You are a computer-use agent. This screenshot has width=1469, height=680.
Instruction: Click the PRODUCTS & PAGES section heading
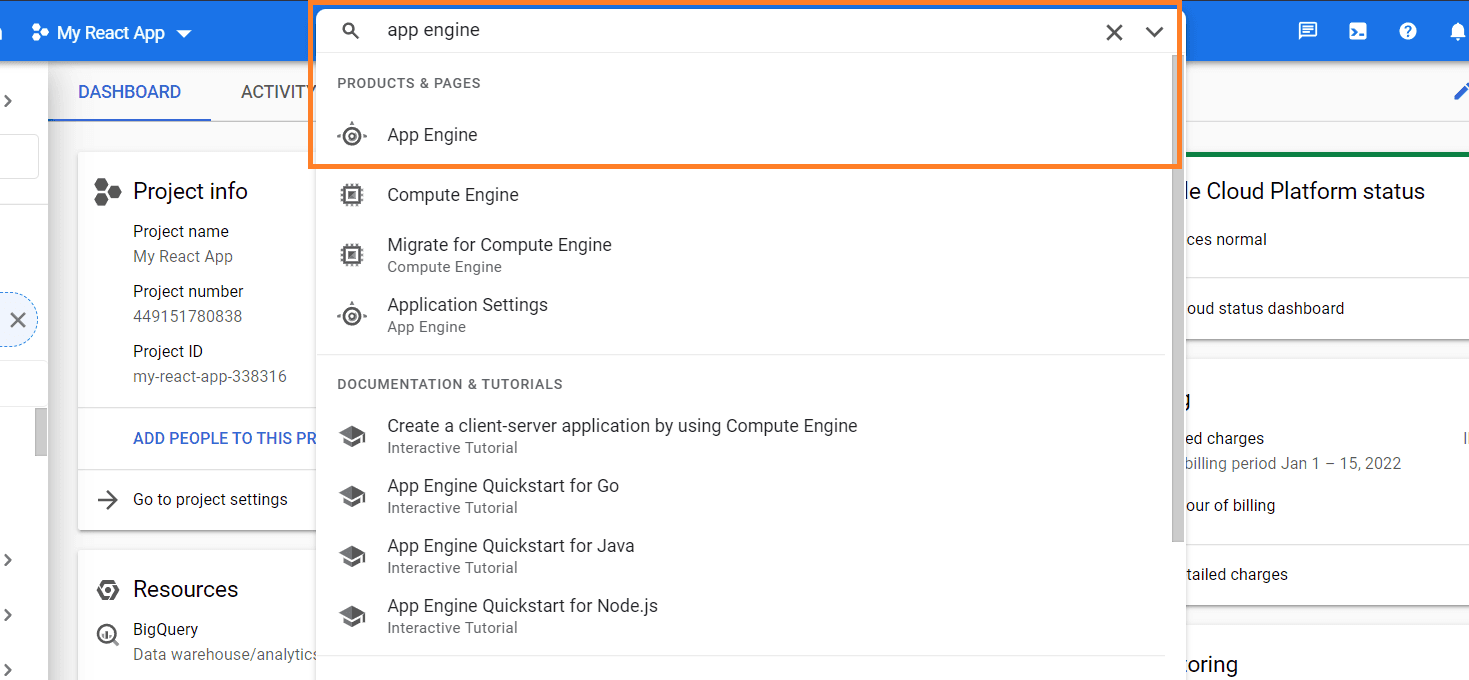pyautogui.click(x=409, y=83)
